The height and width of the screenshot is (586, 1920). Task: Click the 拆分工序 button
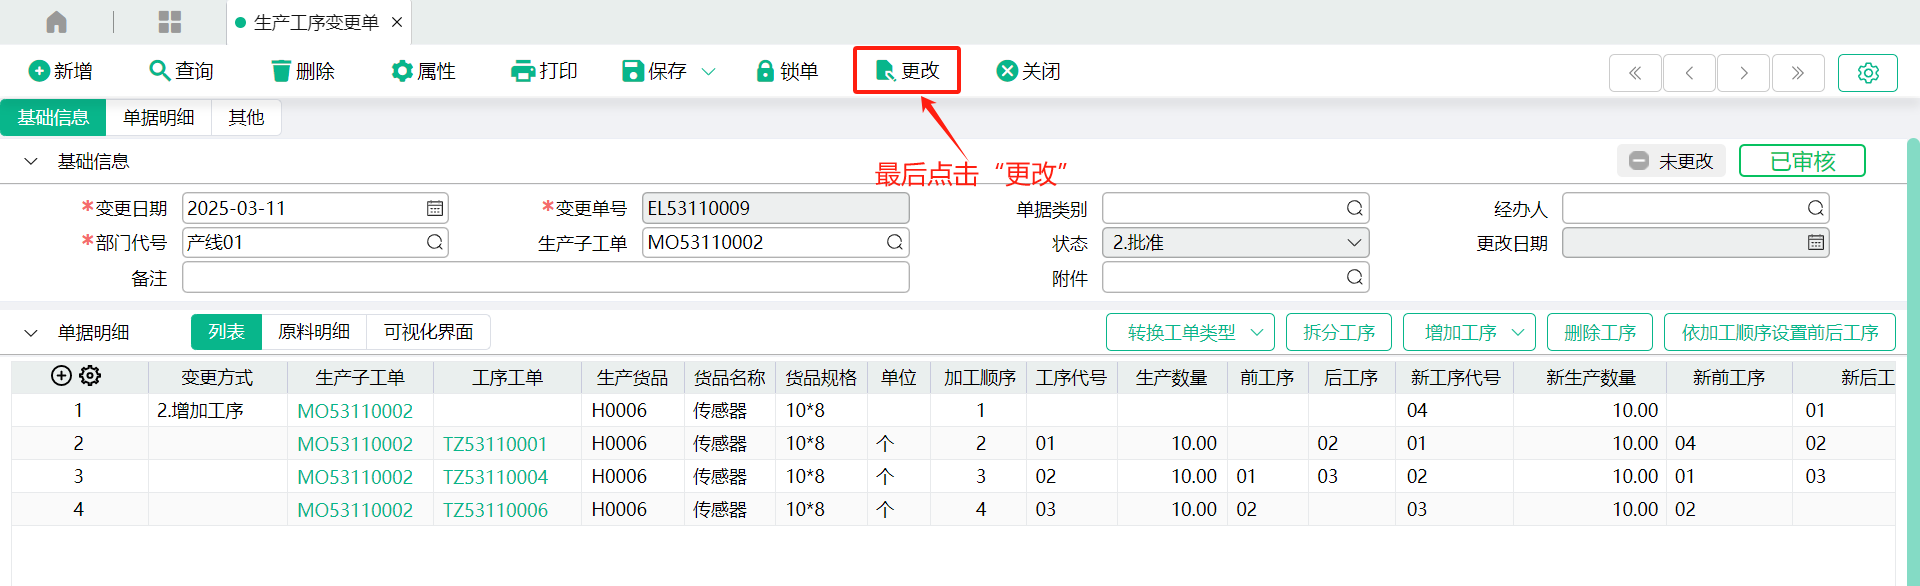[1339, 332]
